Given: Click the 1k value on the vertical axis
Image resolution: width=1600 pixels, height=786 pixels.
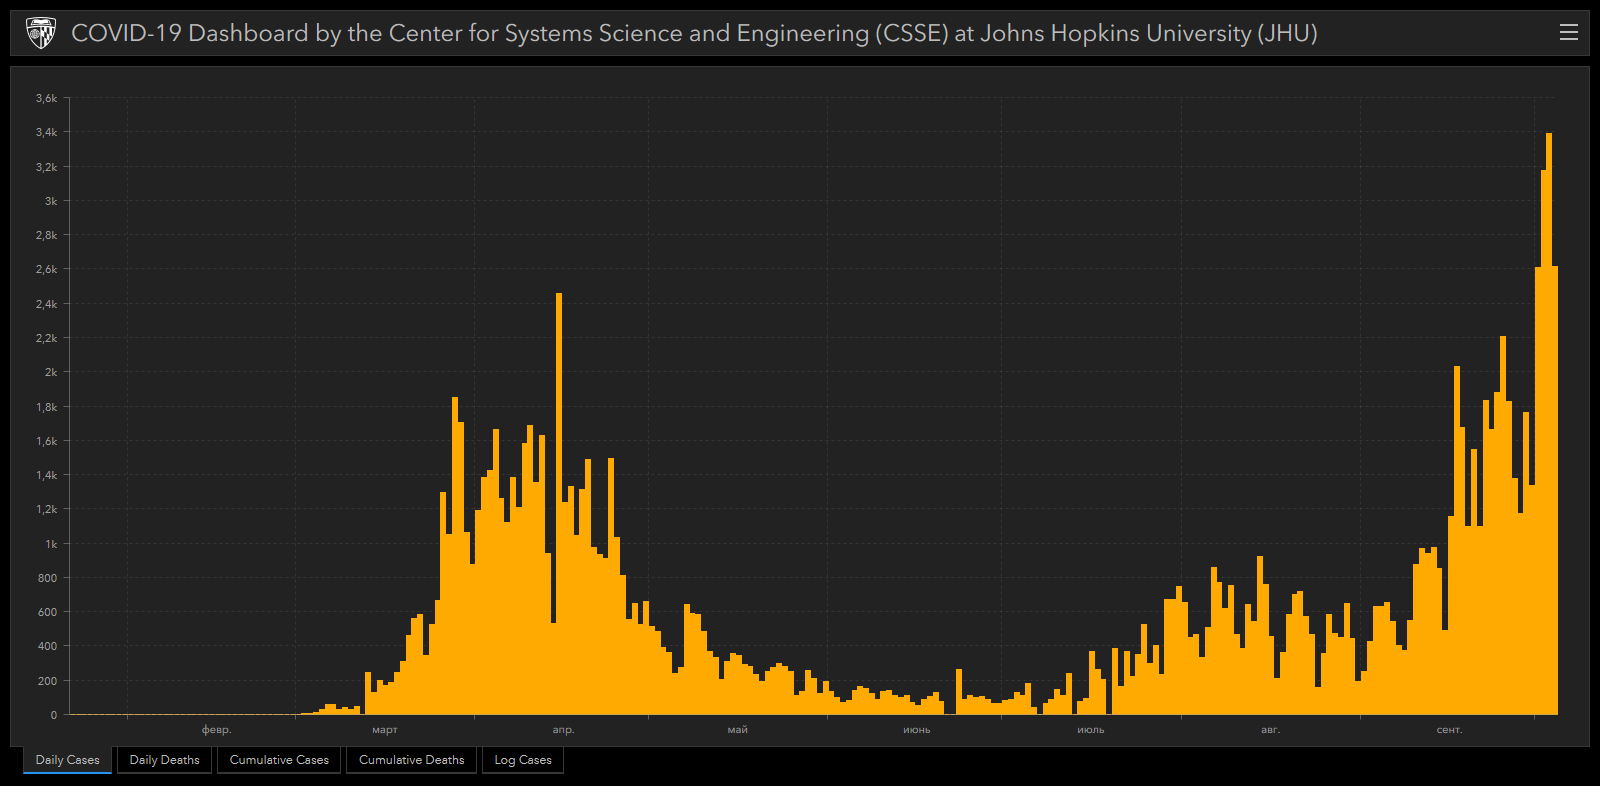Looking at the screenshot, I should point(51,544).
